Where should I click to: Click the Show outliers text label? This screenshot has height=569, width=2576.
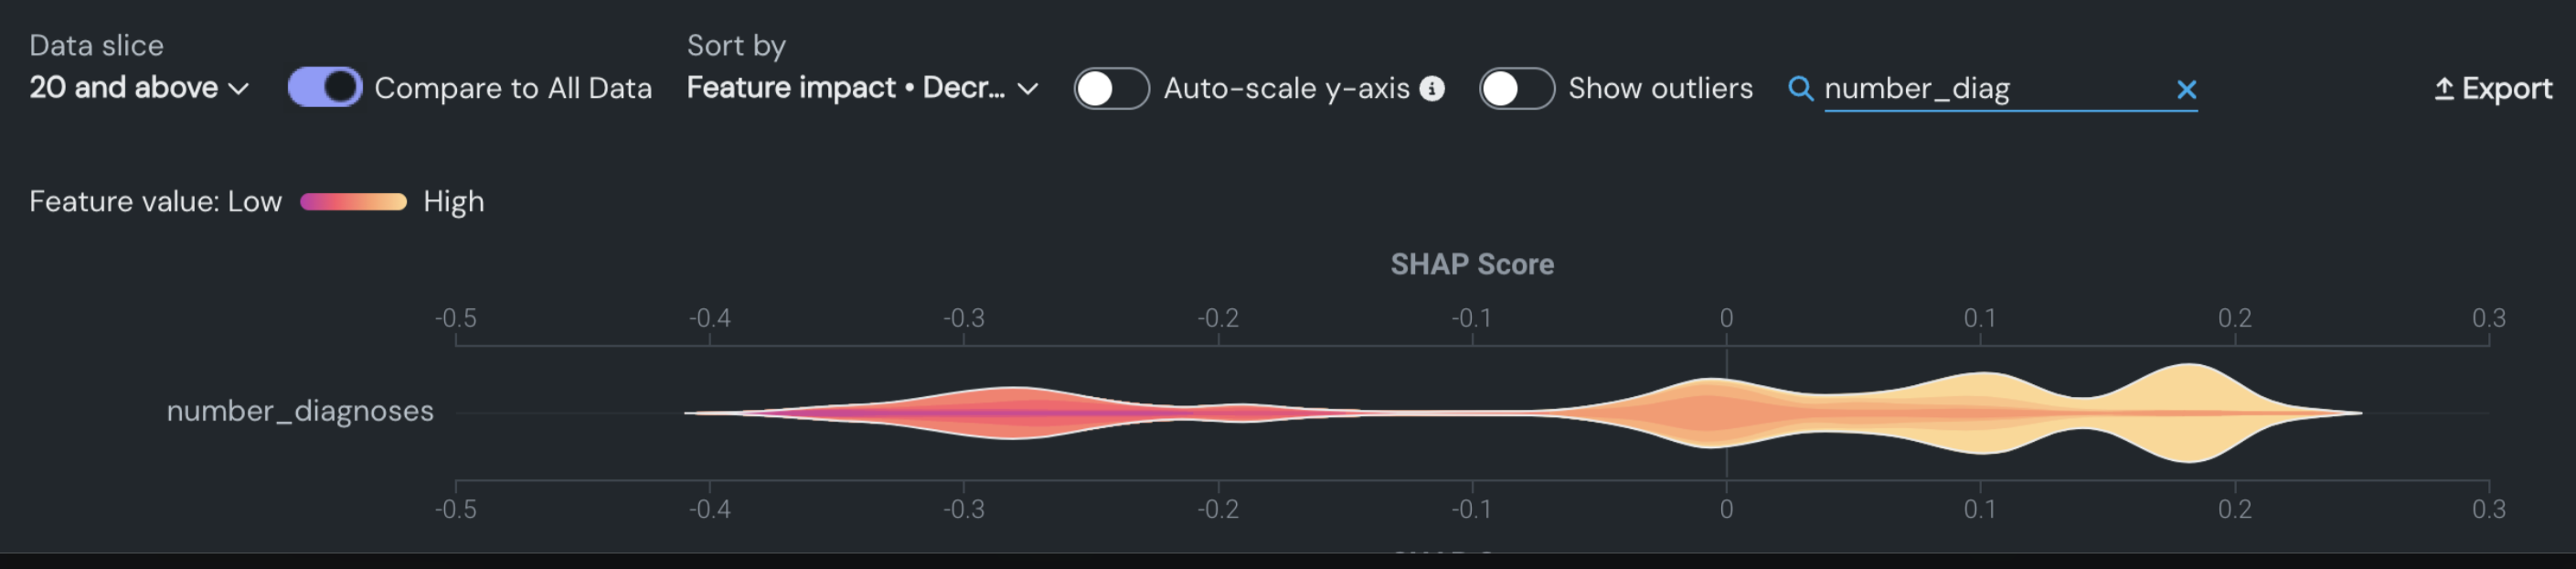[1660, 89]
